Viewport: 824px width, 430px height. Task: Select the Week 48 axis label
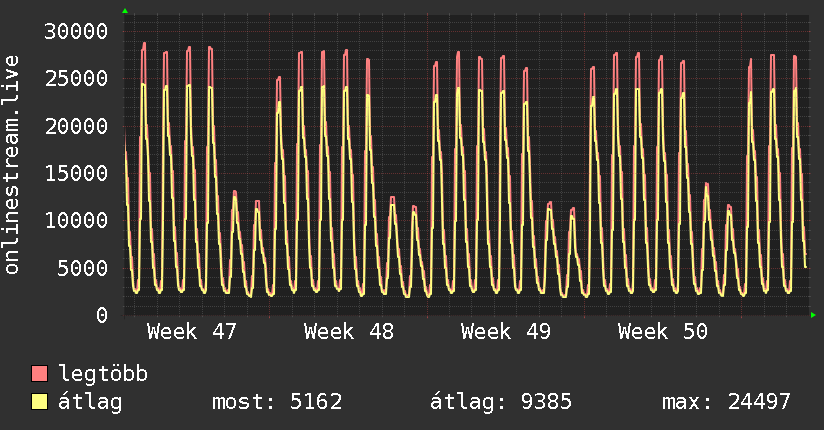[349, 331]
